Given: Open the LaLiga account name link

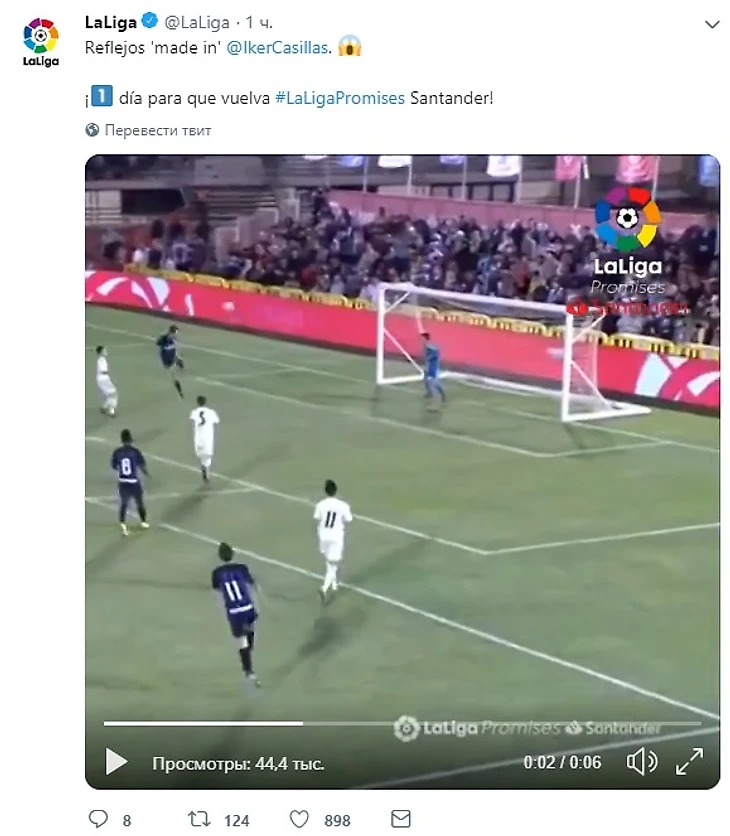Looking at the screenshot, I should click(111, 22).
